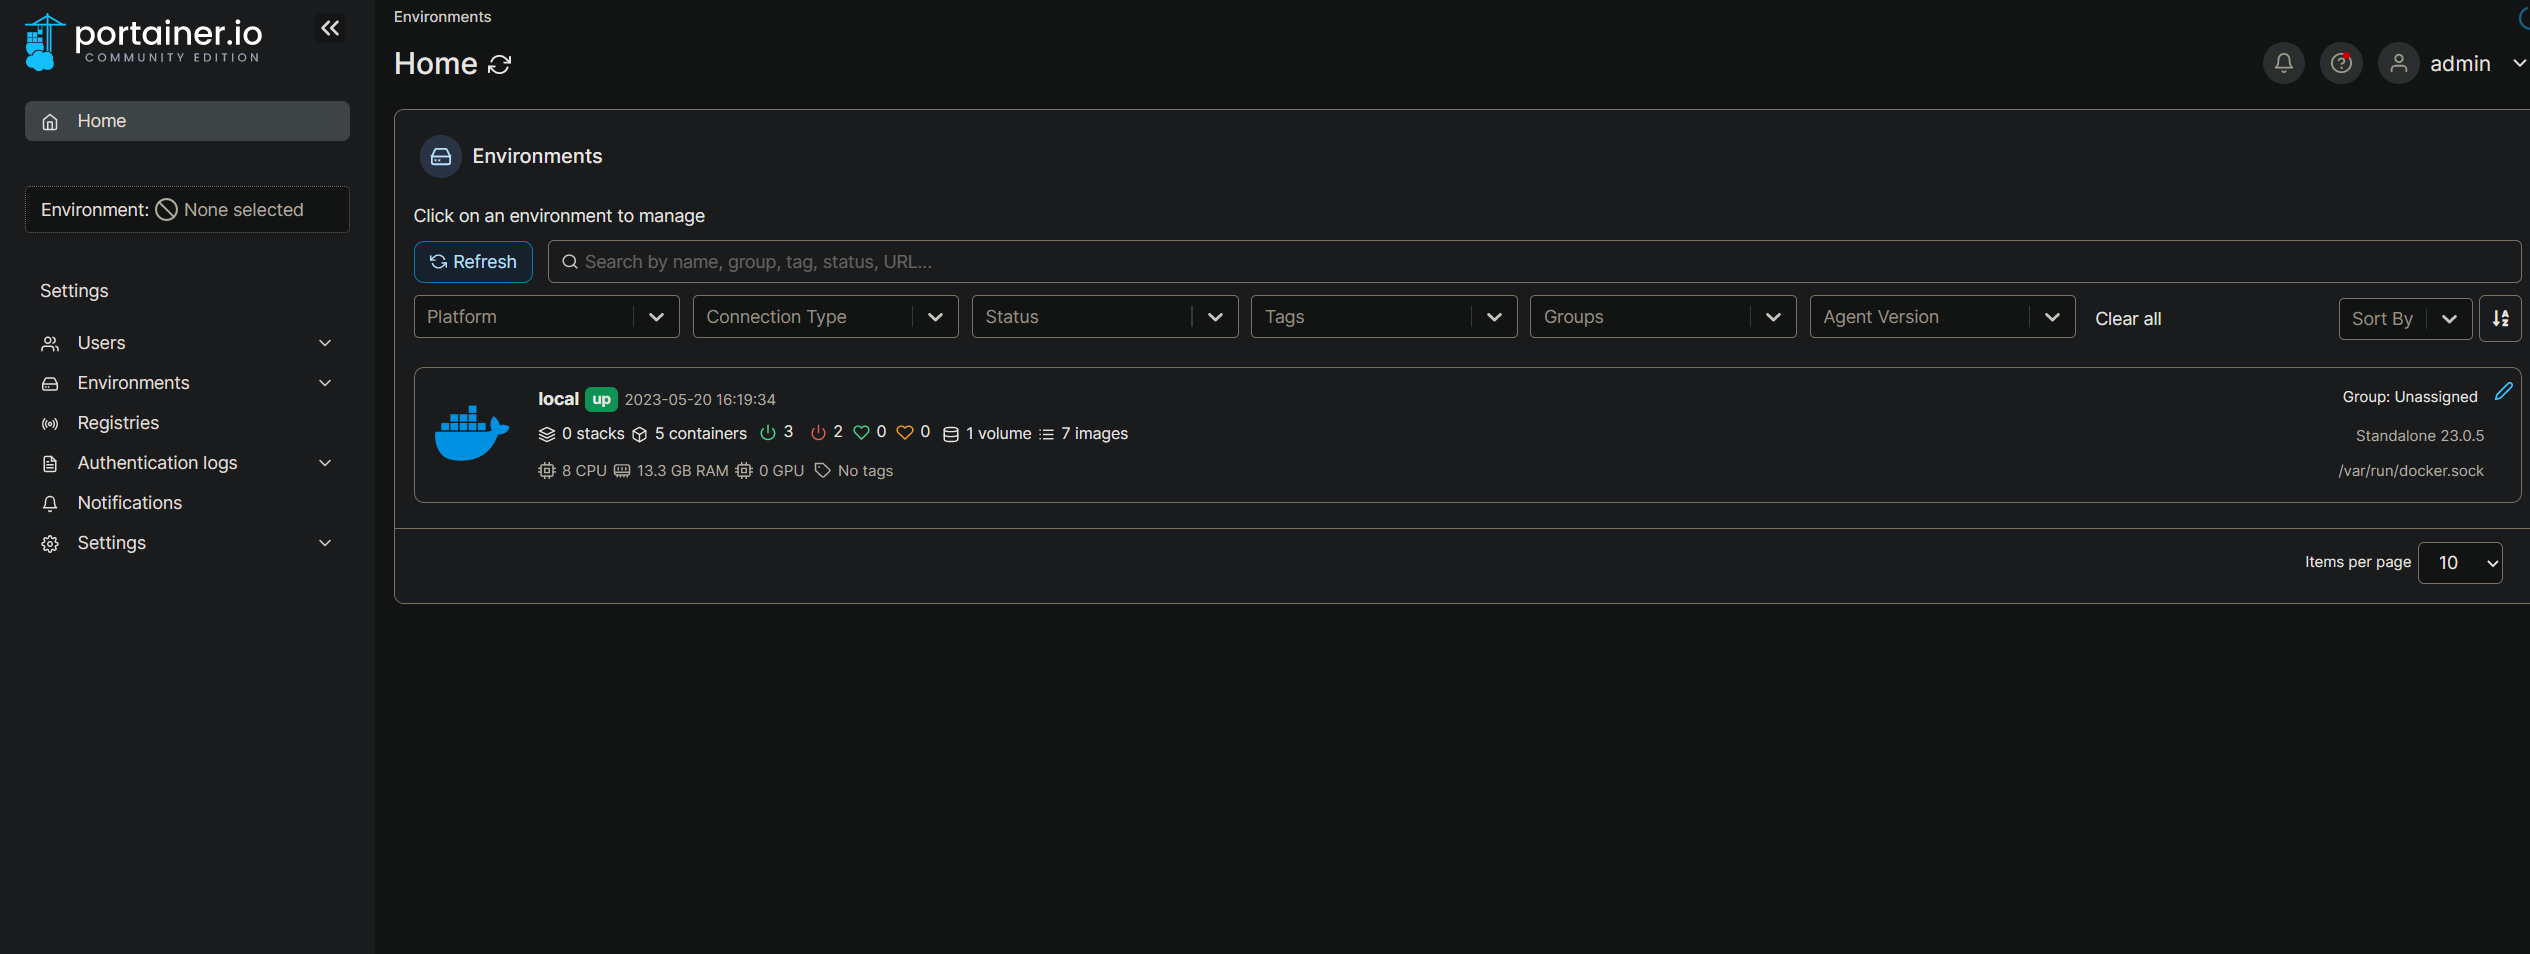Open Notifications from the sidebar
This screenshot has height=954, width=2530.
point(129,503)
